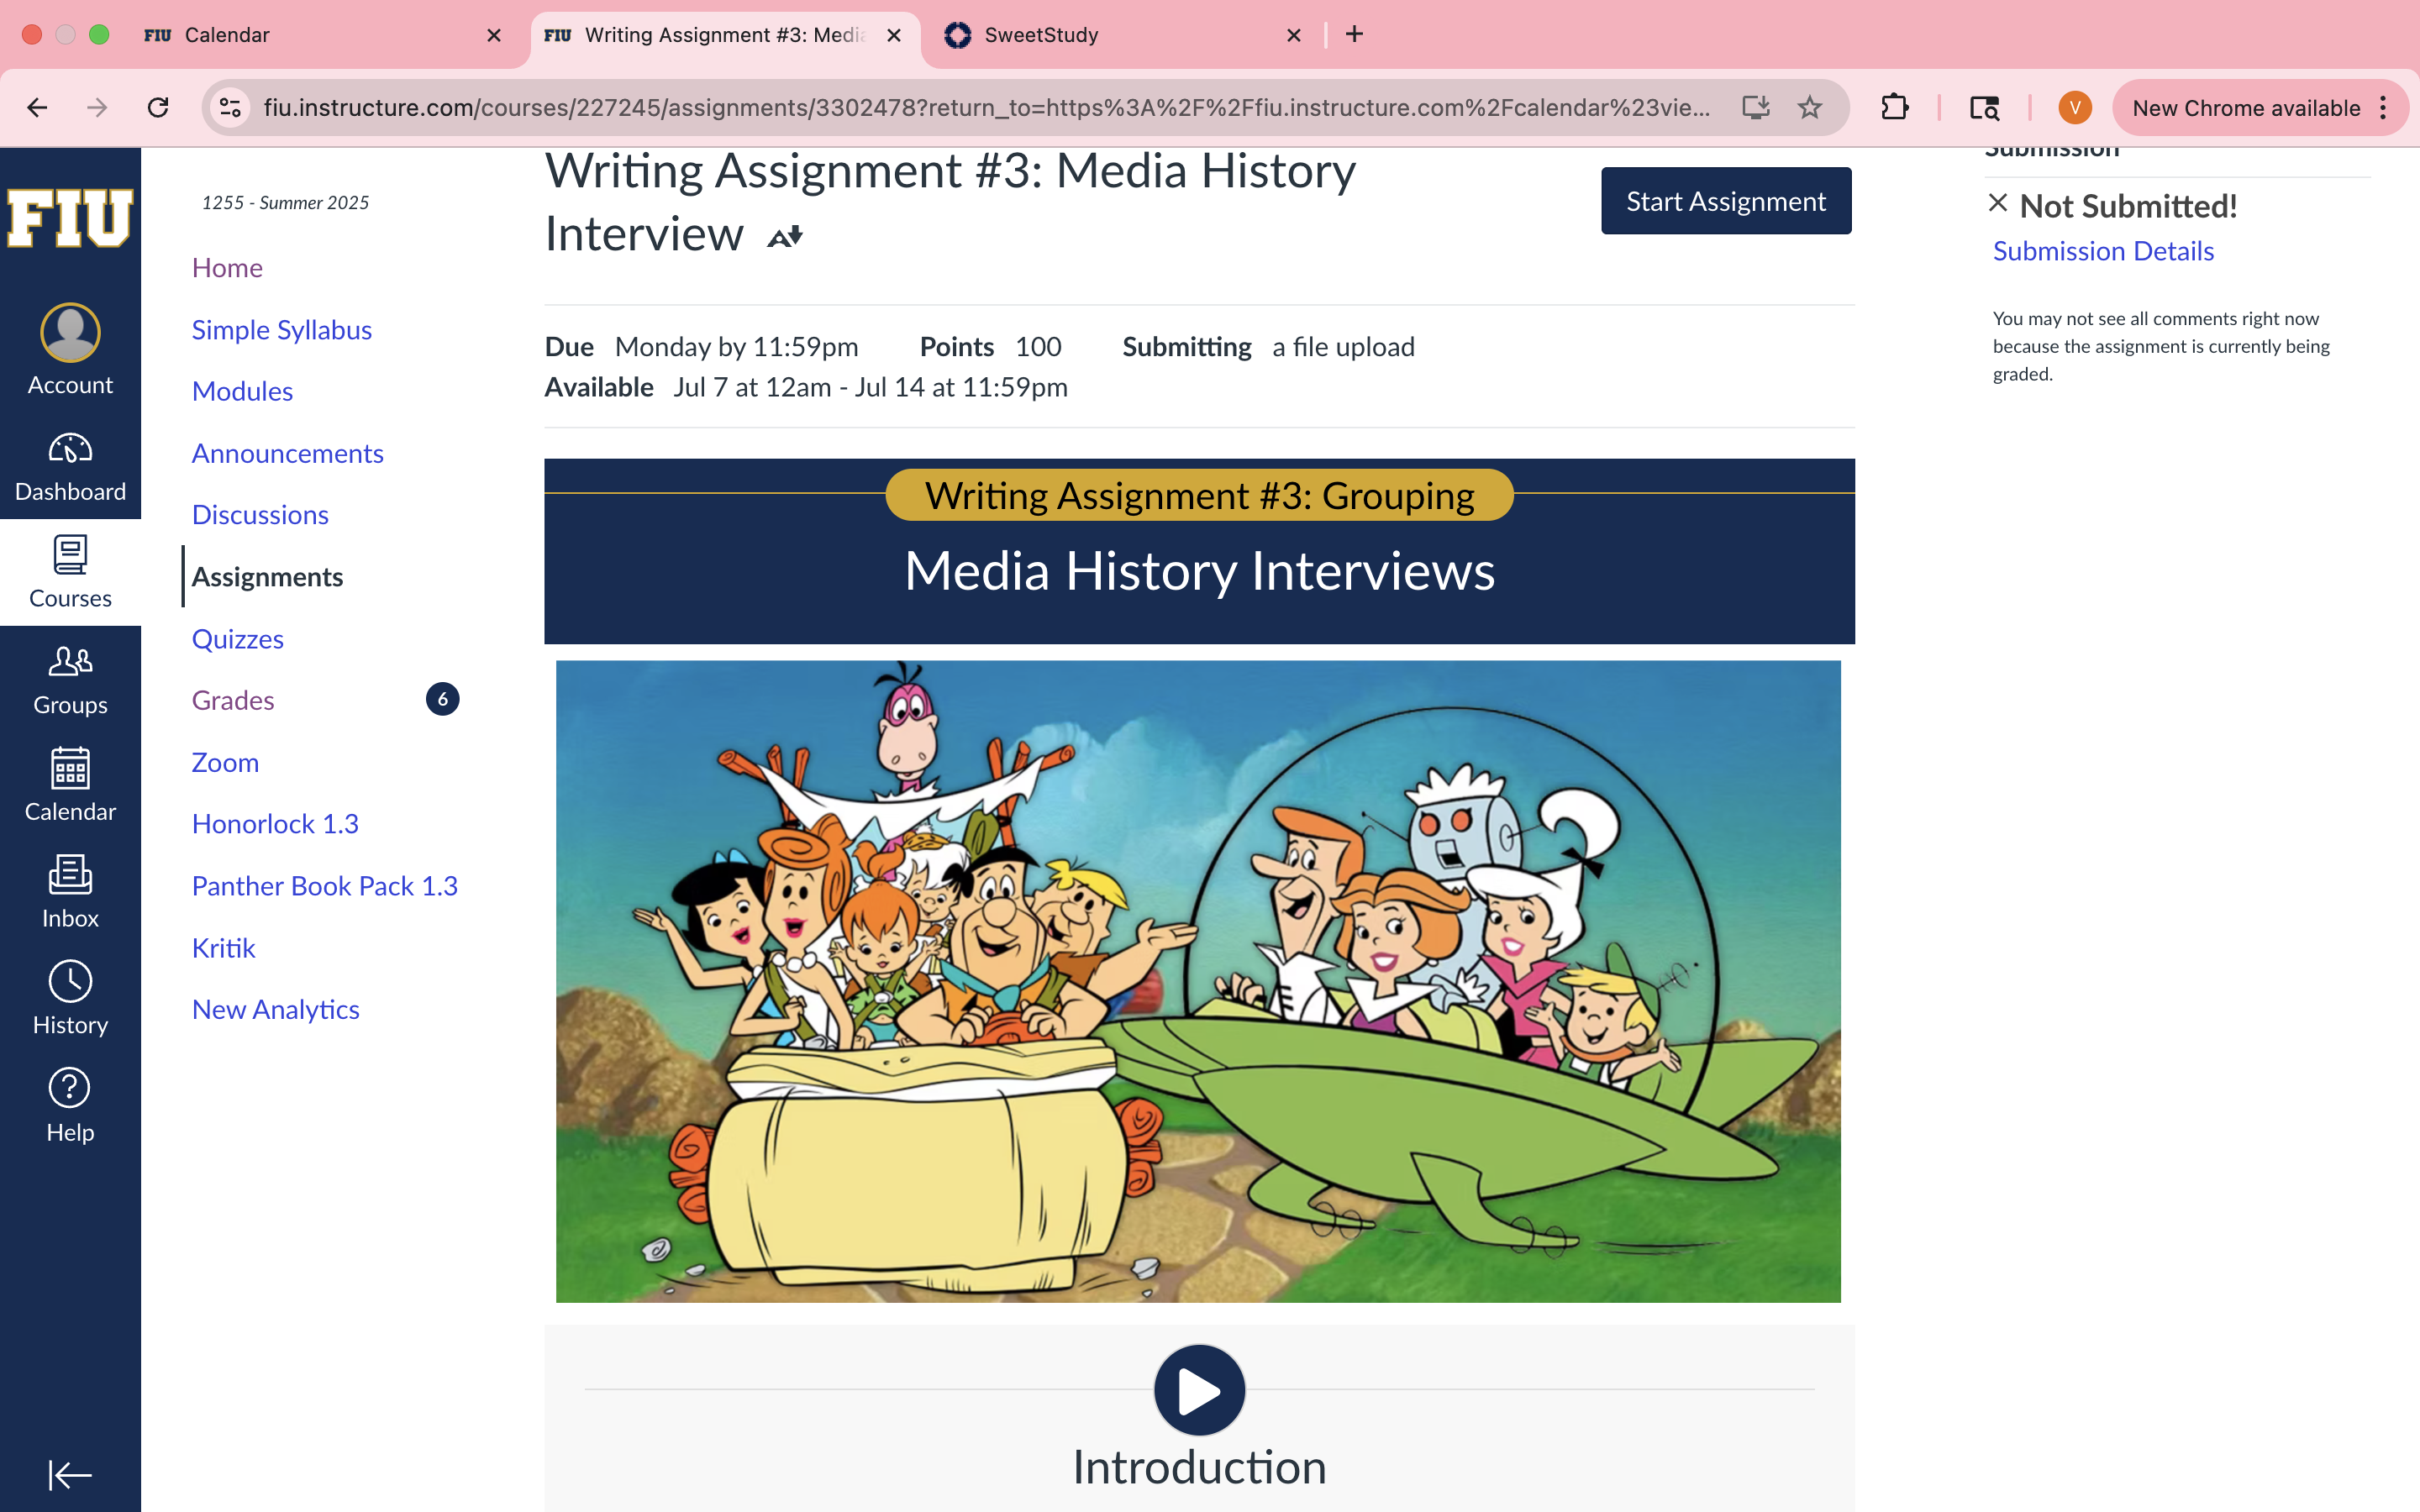
Task: Open course Announcements
Action: click(287, 453)
